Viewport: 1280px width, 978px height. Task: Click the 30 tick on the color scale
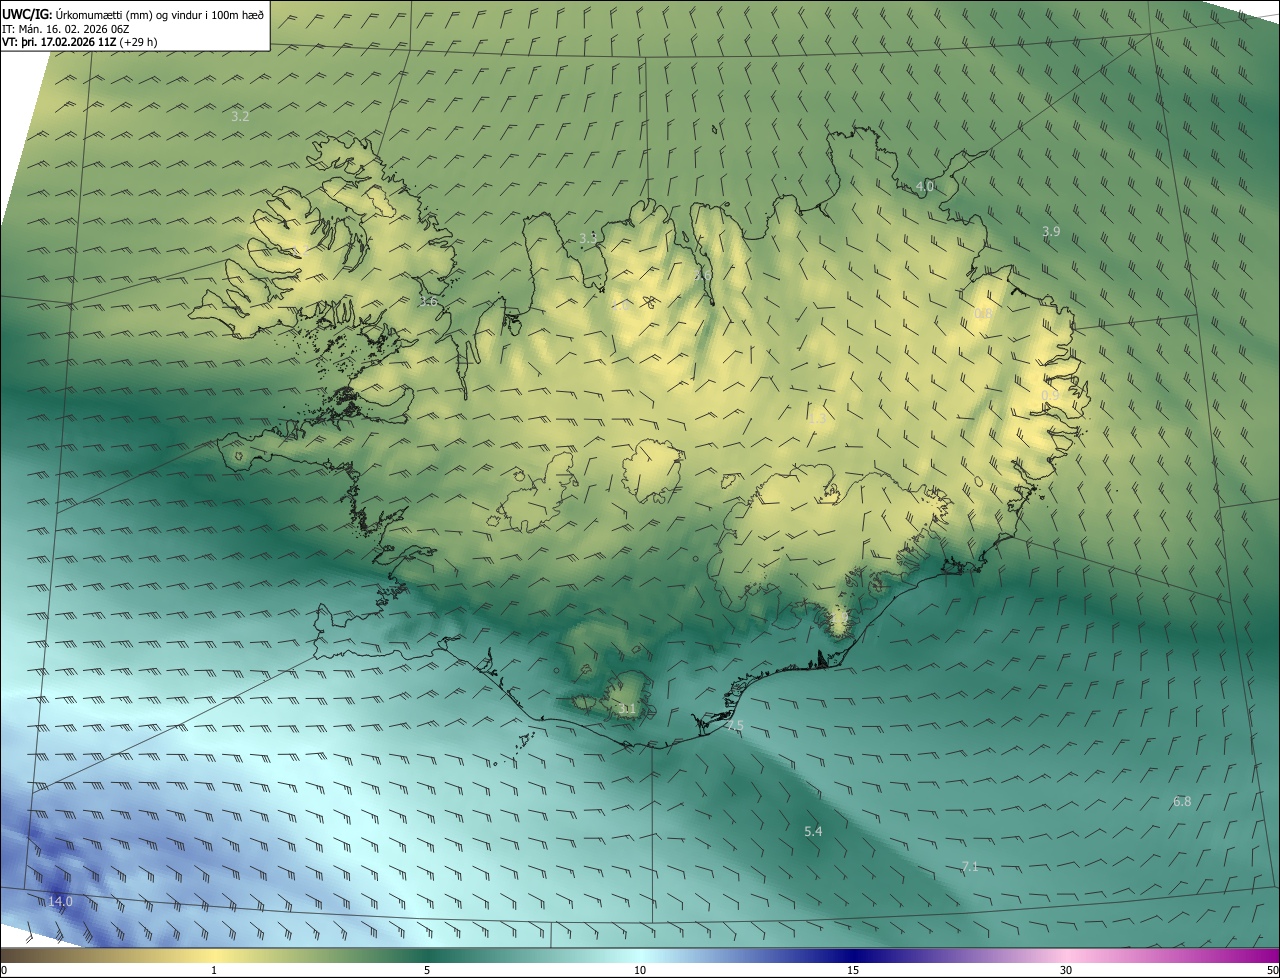pyautogui.click(x=1066, y=970)
